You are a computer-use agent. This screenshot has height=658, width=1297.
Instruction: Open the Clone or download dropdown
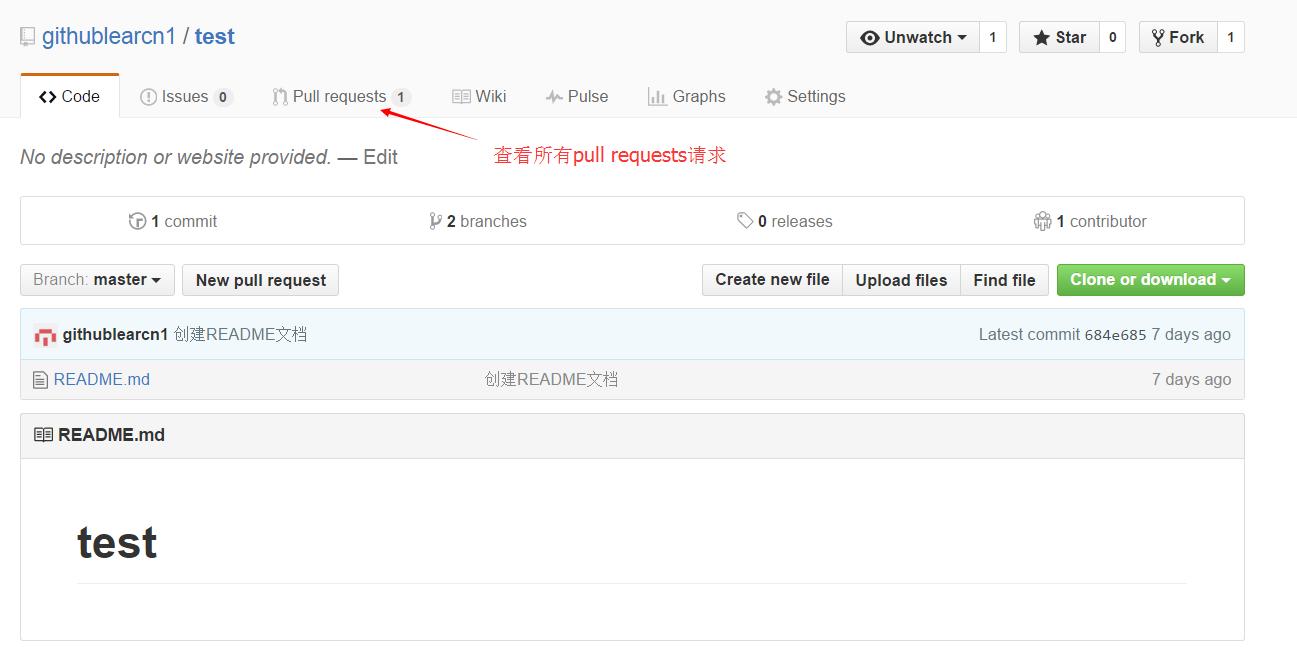click(1149, 280)
